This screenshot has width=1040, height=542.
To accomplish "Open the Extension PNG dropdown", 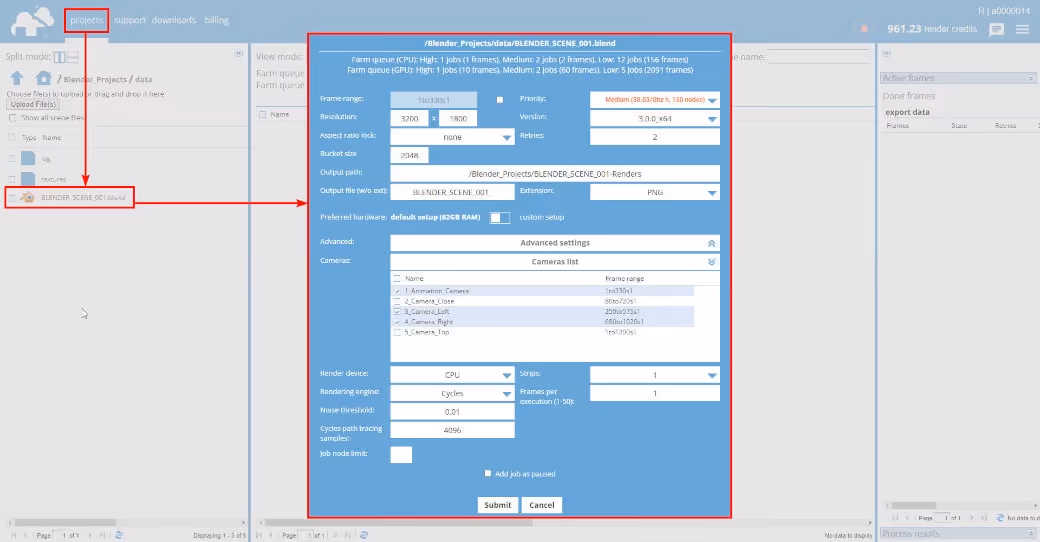I will click(x=655, y=192).
